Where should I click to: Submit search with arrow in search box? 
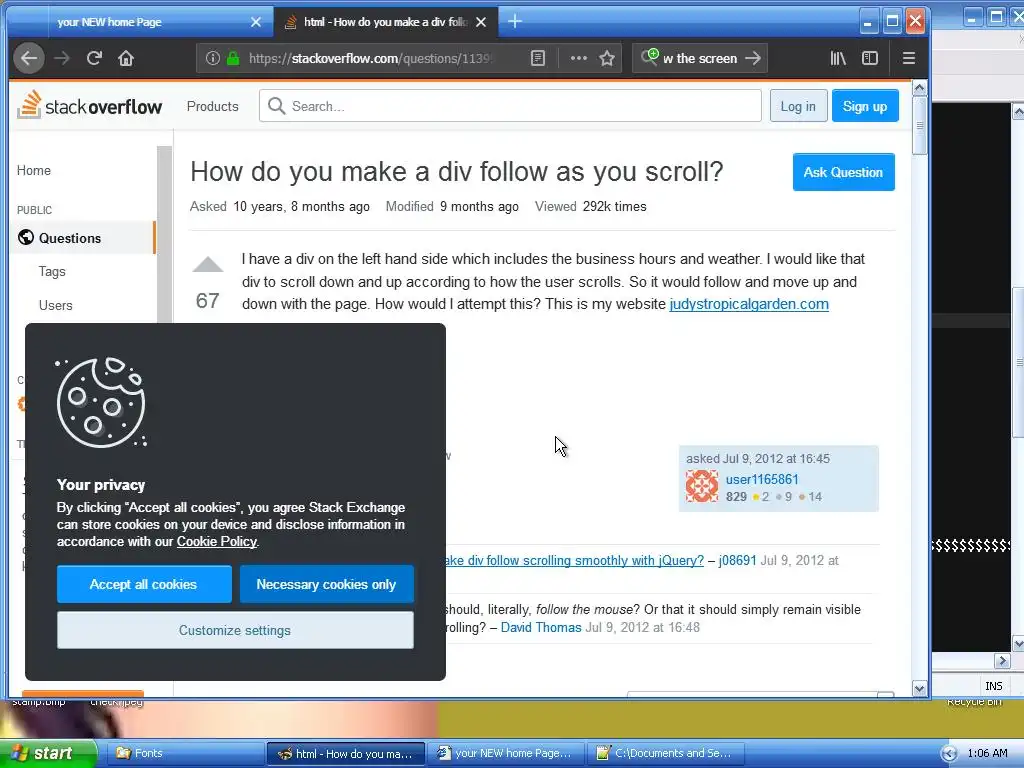click(x=753, y=58)
